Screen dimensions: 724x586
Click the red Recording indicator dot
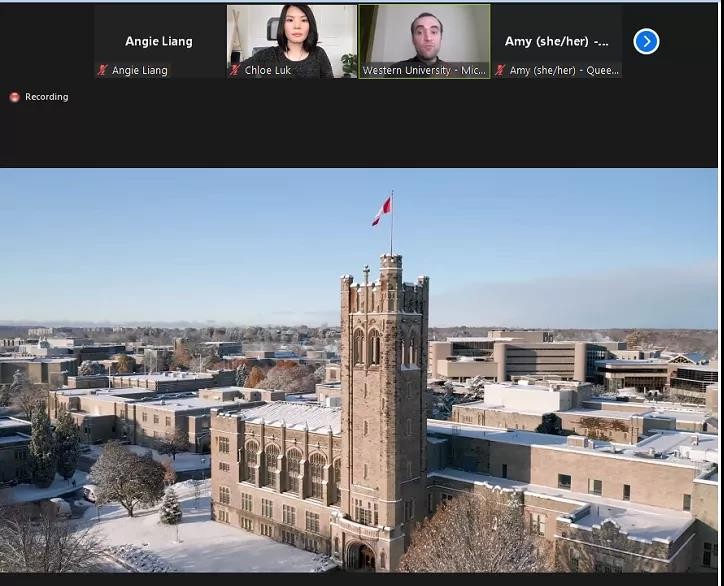point(14,97)
